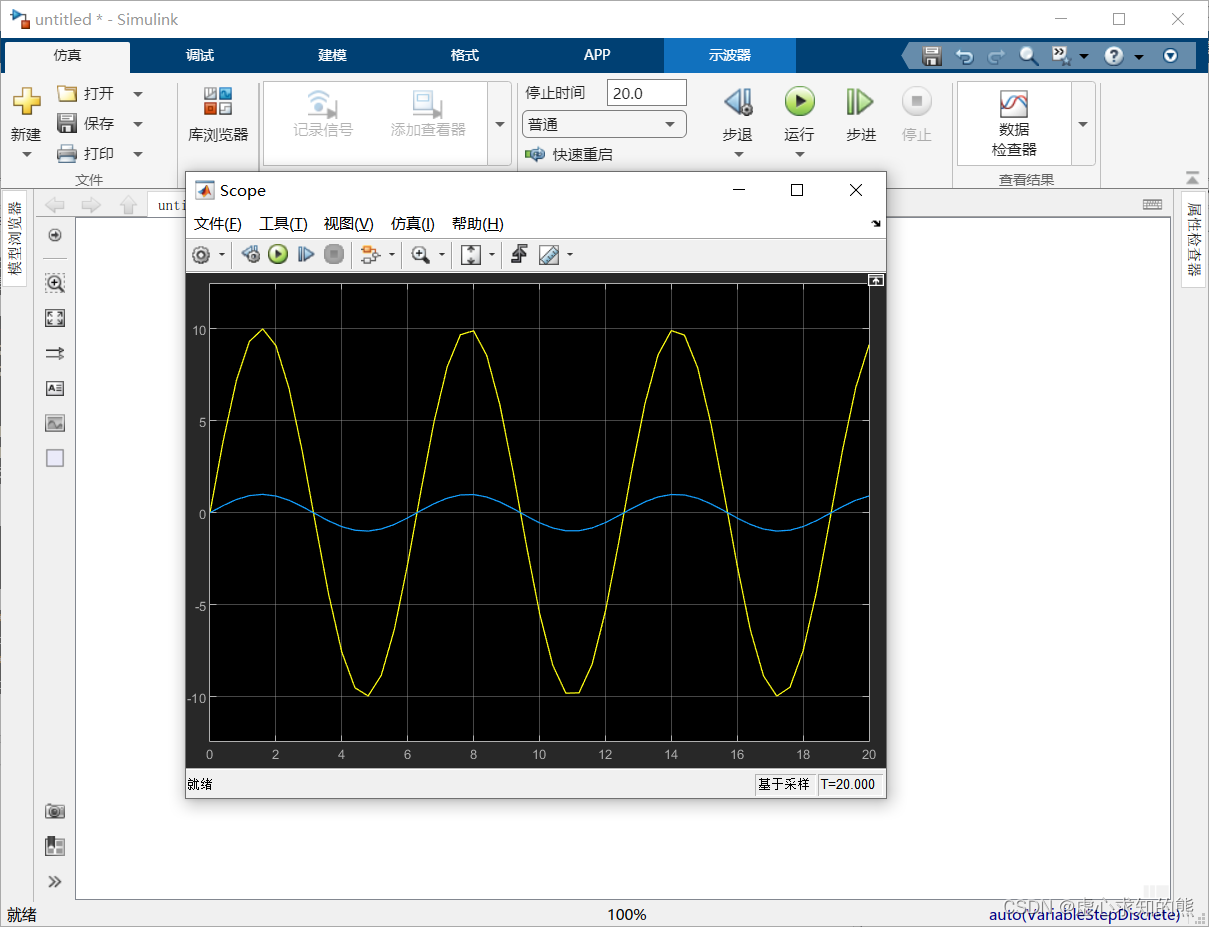This screenshot has height=927, width=1209.
Task: Click the fit to view icon in left palette
Action: 55,318
